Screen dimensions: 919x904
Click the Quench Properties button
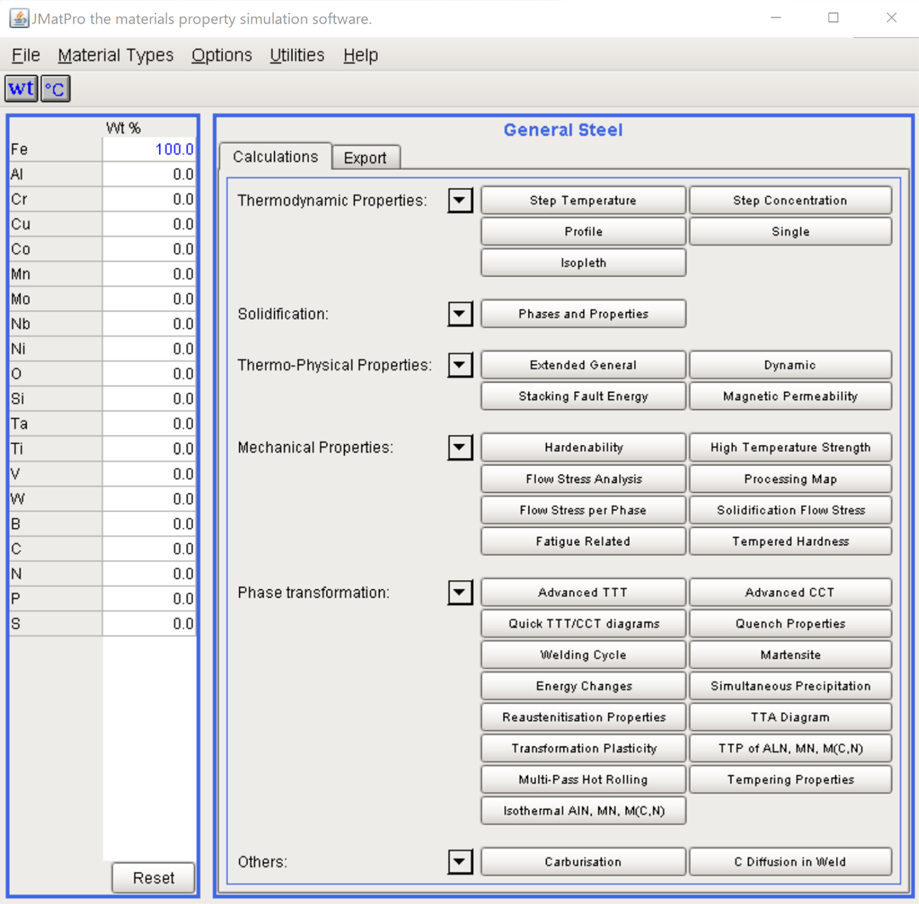click(790, 624)
